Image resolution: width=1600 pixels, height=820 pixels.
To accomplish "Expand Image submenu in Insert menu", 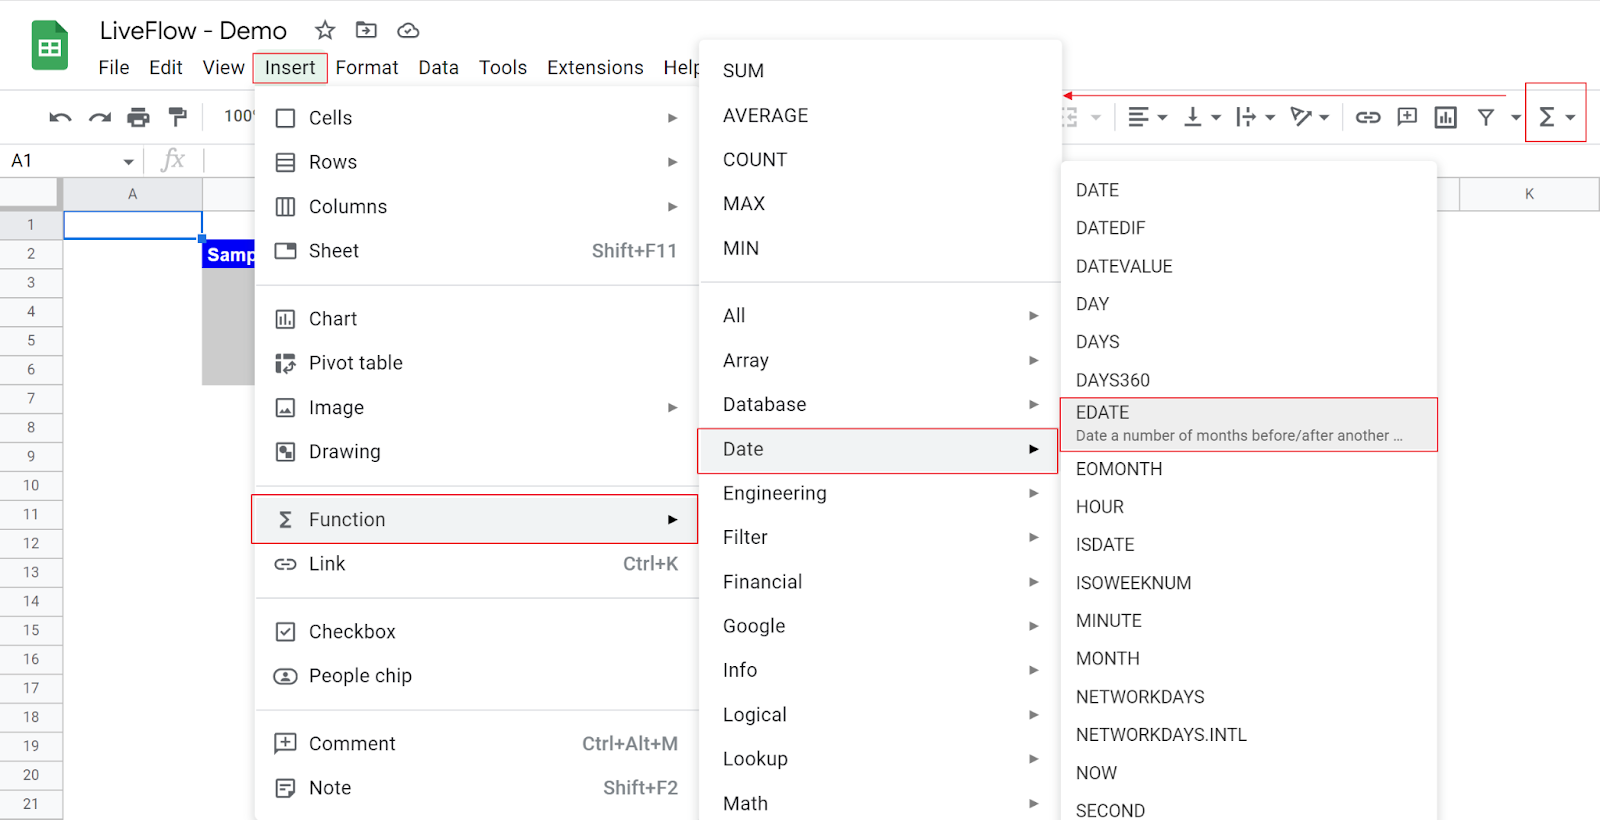I will click(476, 408).
